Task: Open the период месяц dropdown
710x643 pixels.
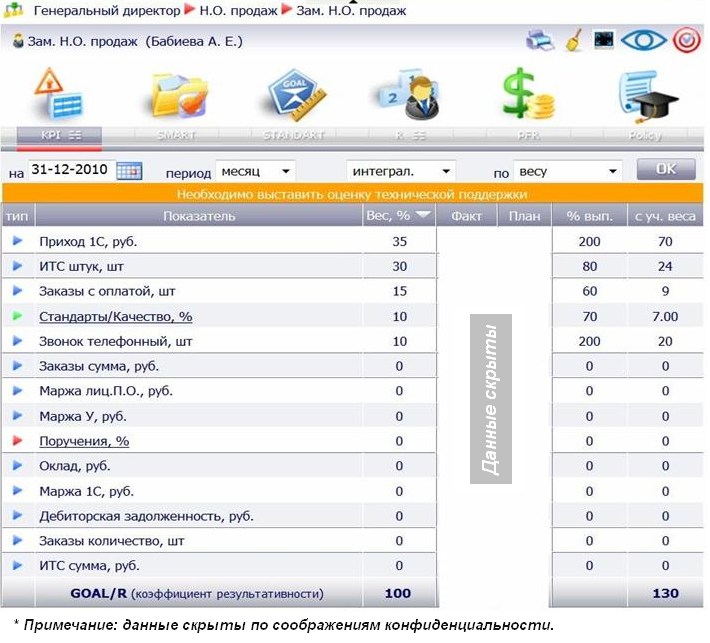Action: [x=255, y=172]
